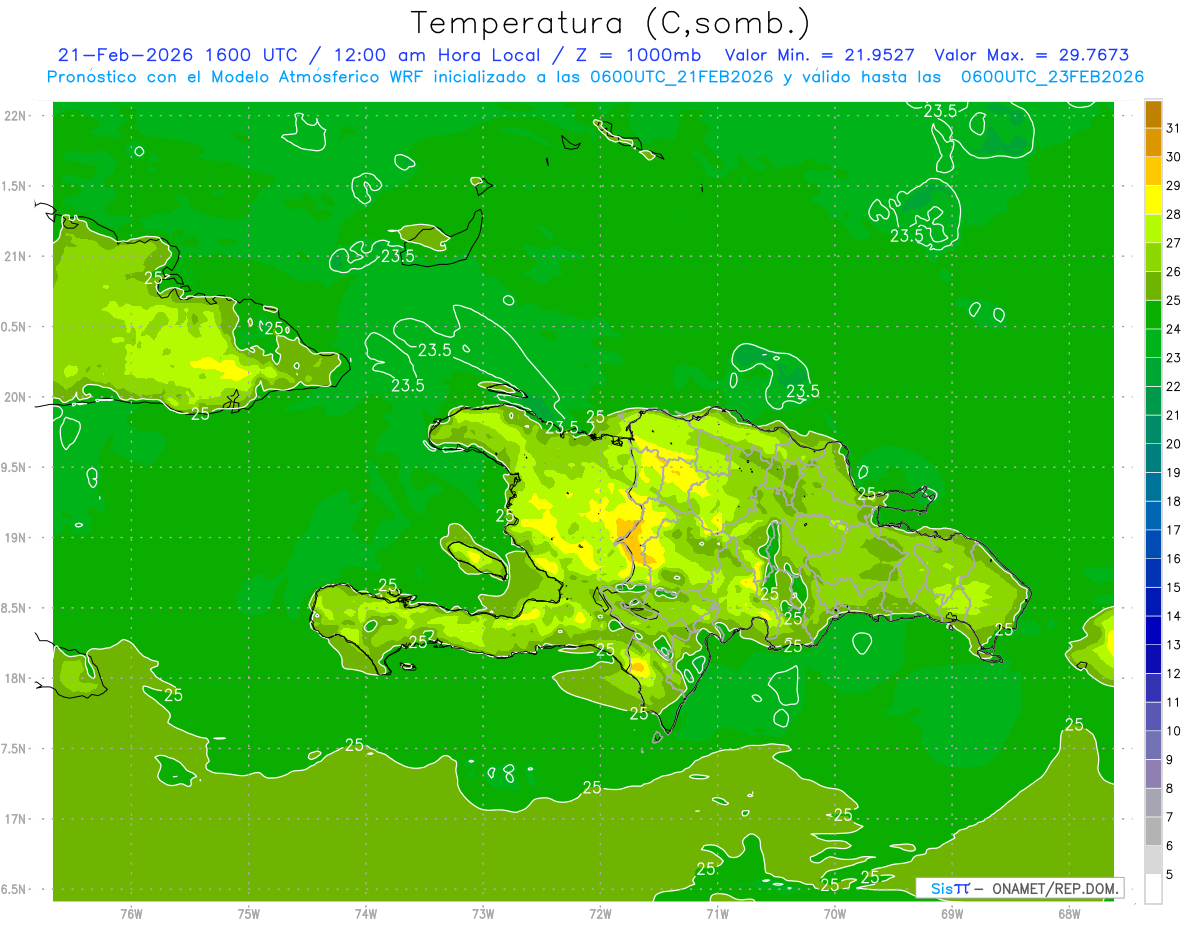This screenshot has height=927, width=1200.
Task: Select the "Valor Max. = 29.7673" readout
Action: tap(1031, 55)
